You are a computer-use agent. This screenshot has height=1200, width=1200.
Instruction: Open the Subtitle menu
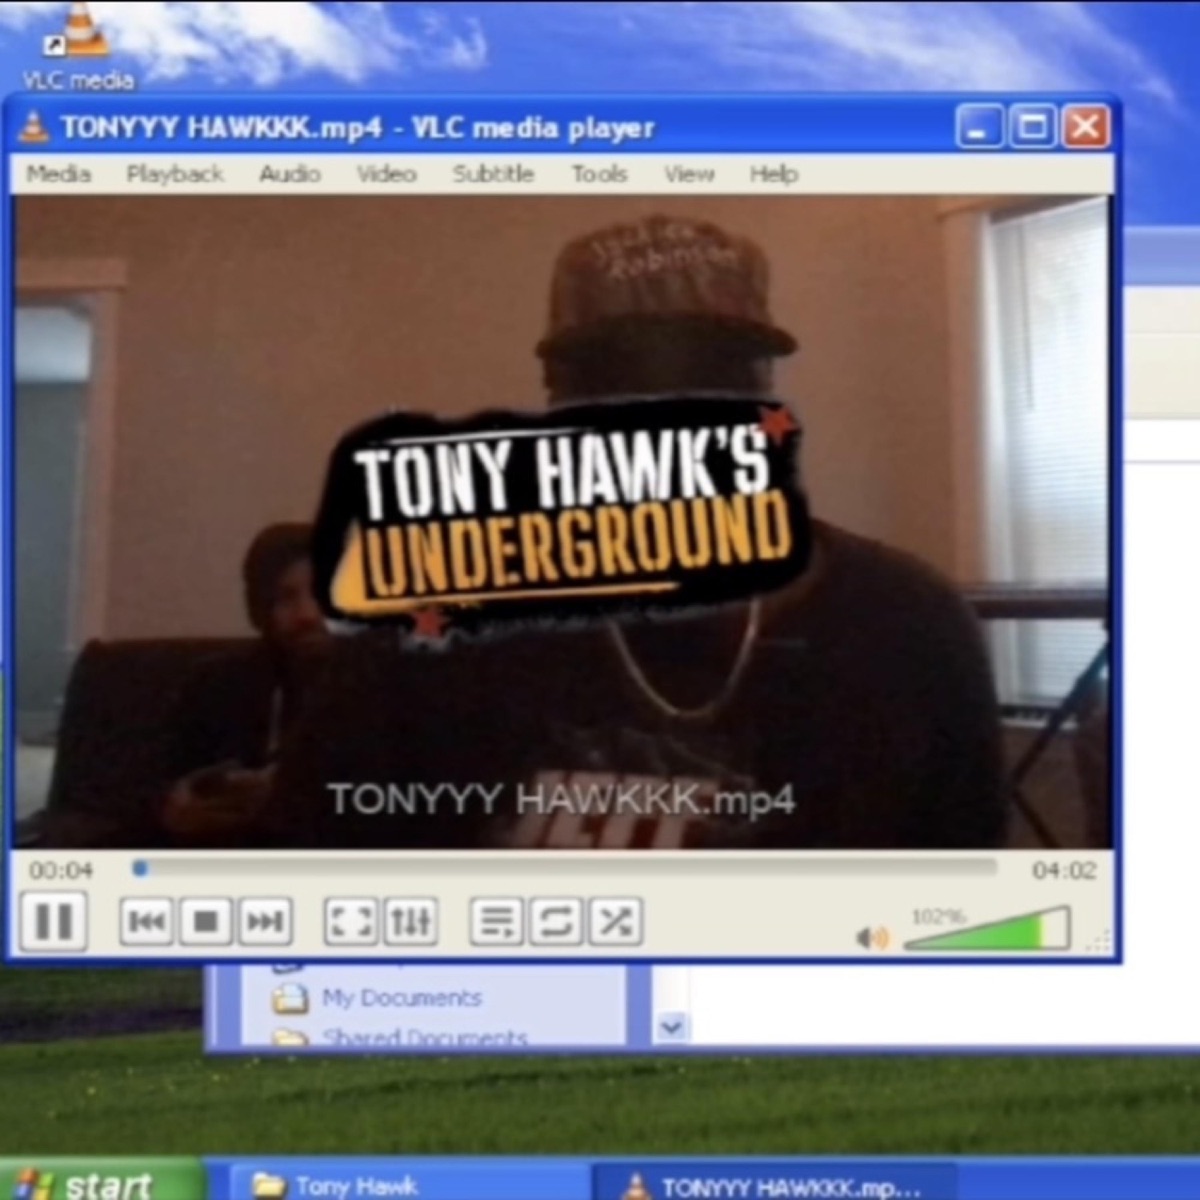coord(493,174)
